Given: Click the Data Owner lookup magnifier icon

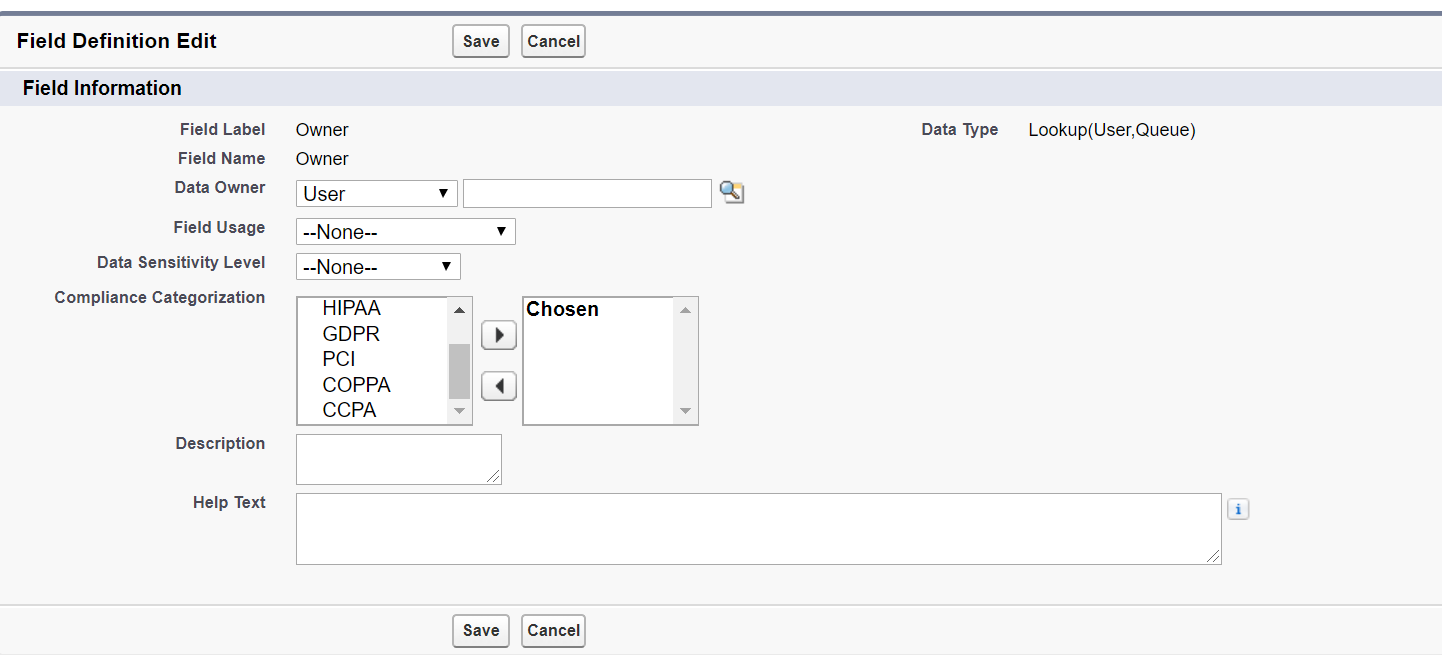Looking at the screenshot, I should pyautogui.click(x=732, y=192).
